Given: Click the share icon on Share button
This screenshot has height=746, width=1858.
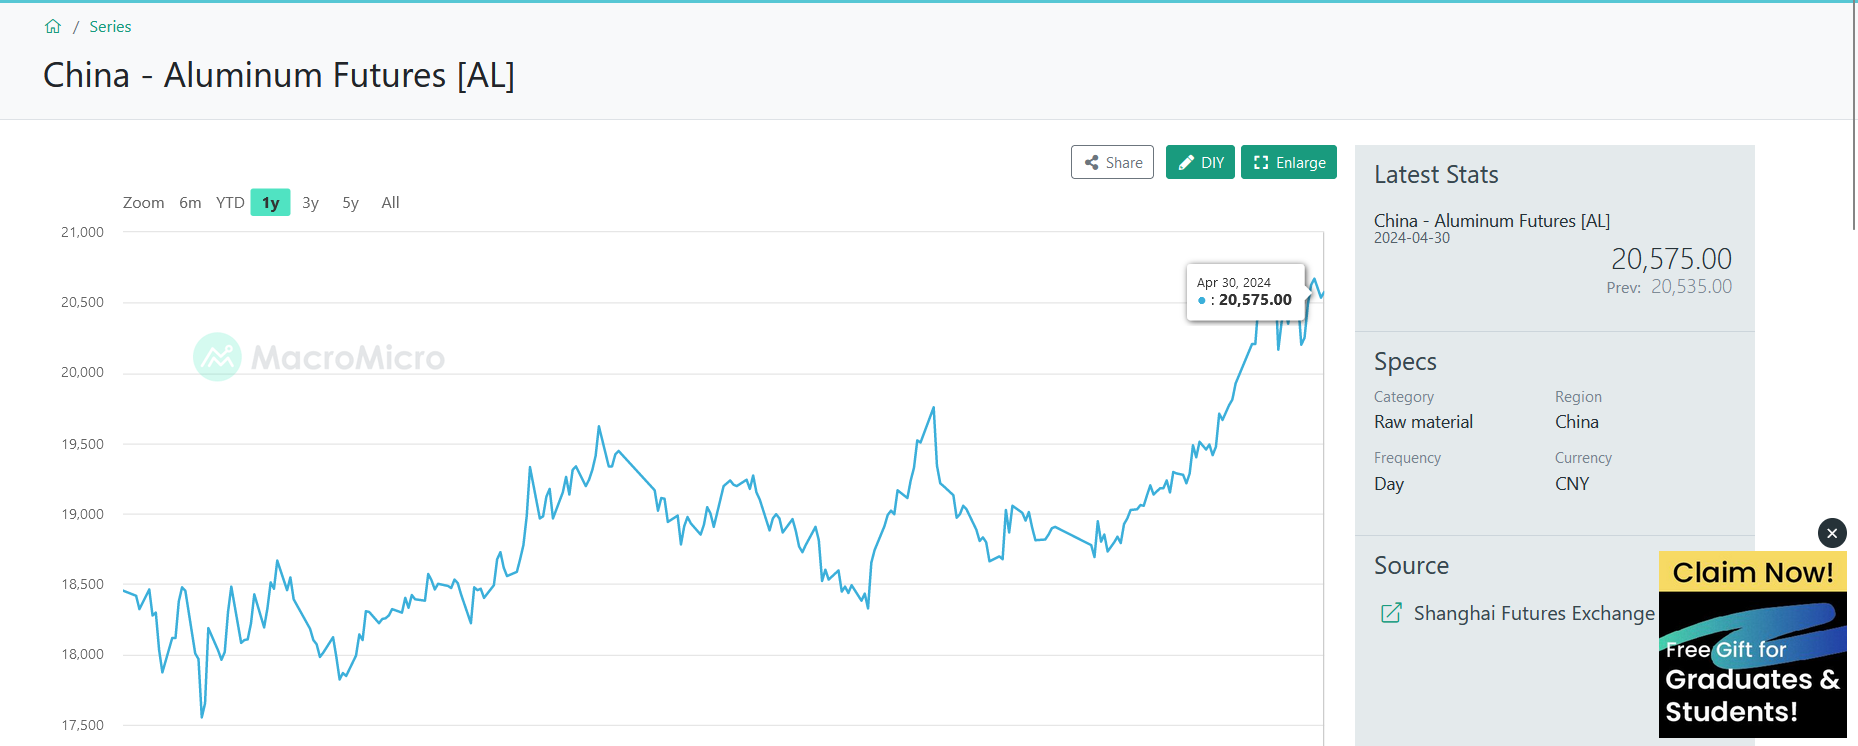Looking at the screenshot, I should click(1092, 162).
